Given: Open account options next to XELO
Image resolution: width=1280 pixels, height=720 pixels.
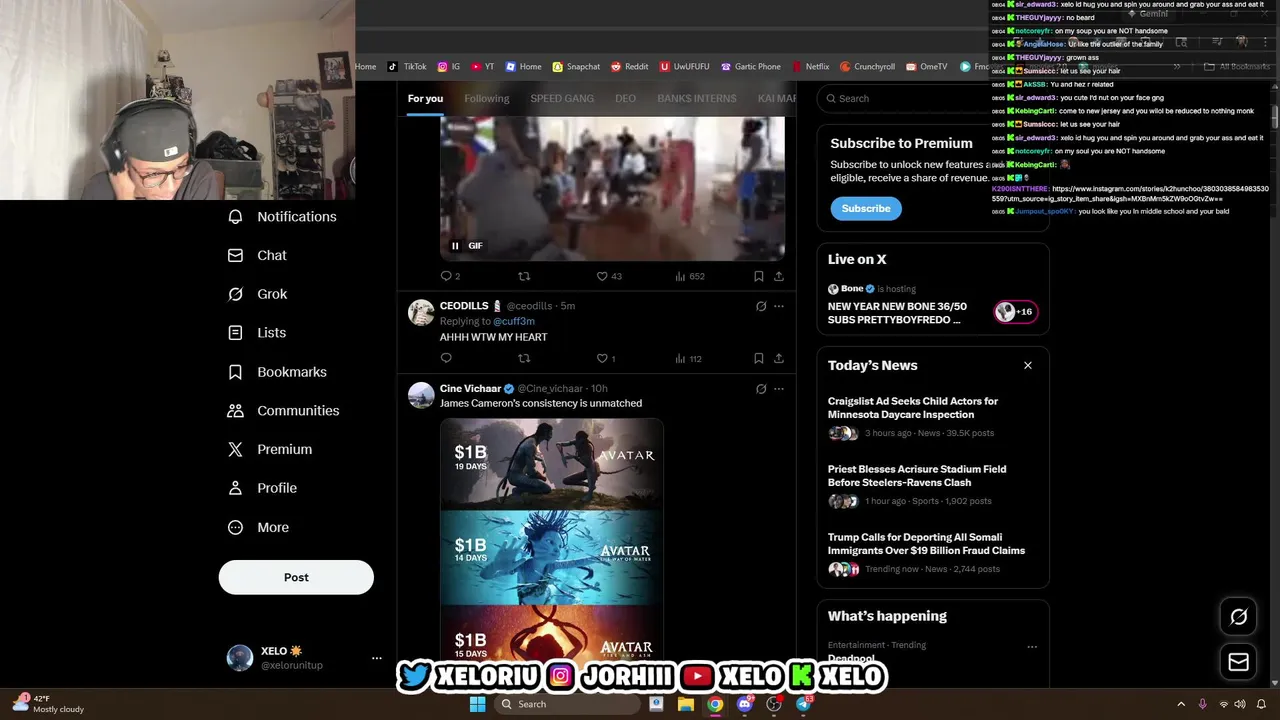Looking at the screenshot, I should click(x=377, y=658).
